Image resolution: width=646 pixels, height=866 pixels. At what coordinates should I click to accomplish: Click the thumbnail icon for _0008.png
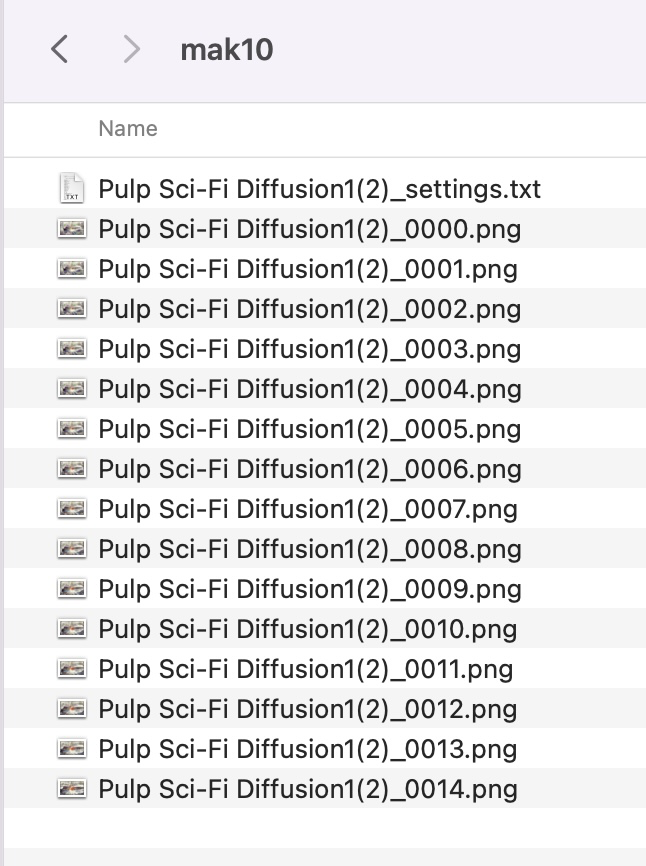72,548
